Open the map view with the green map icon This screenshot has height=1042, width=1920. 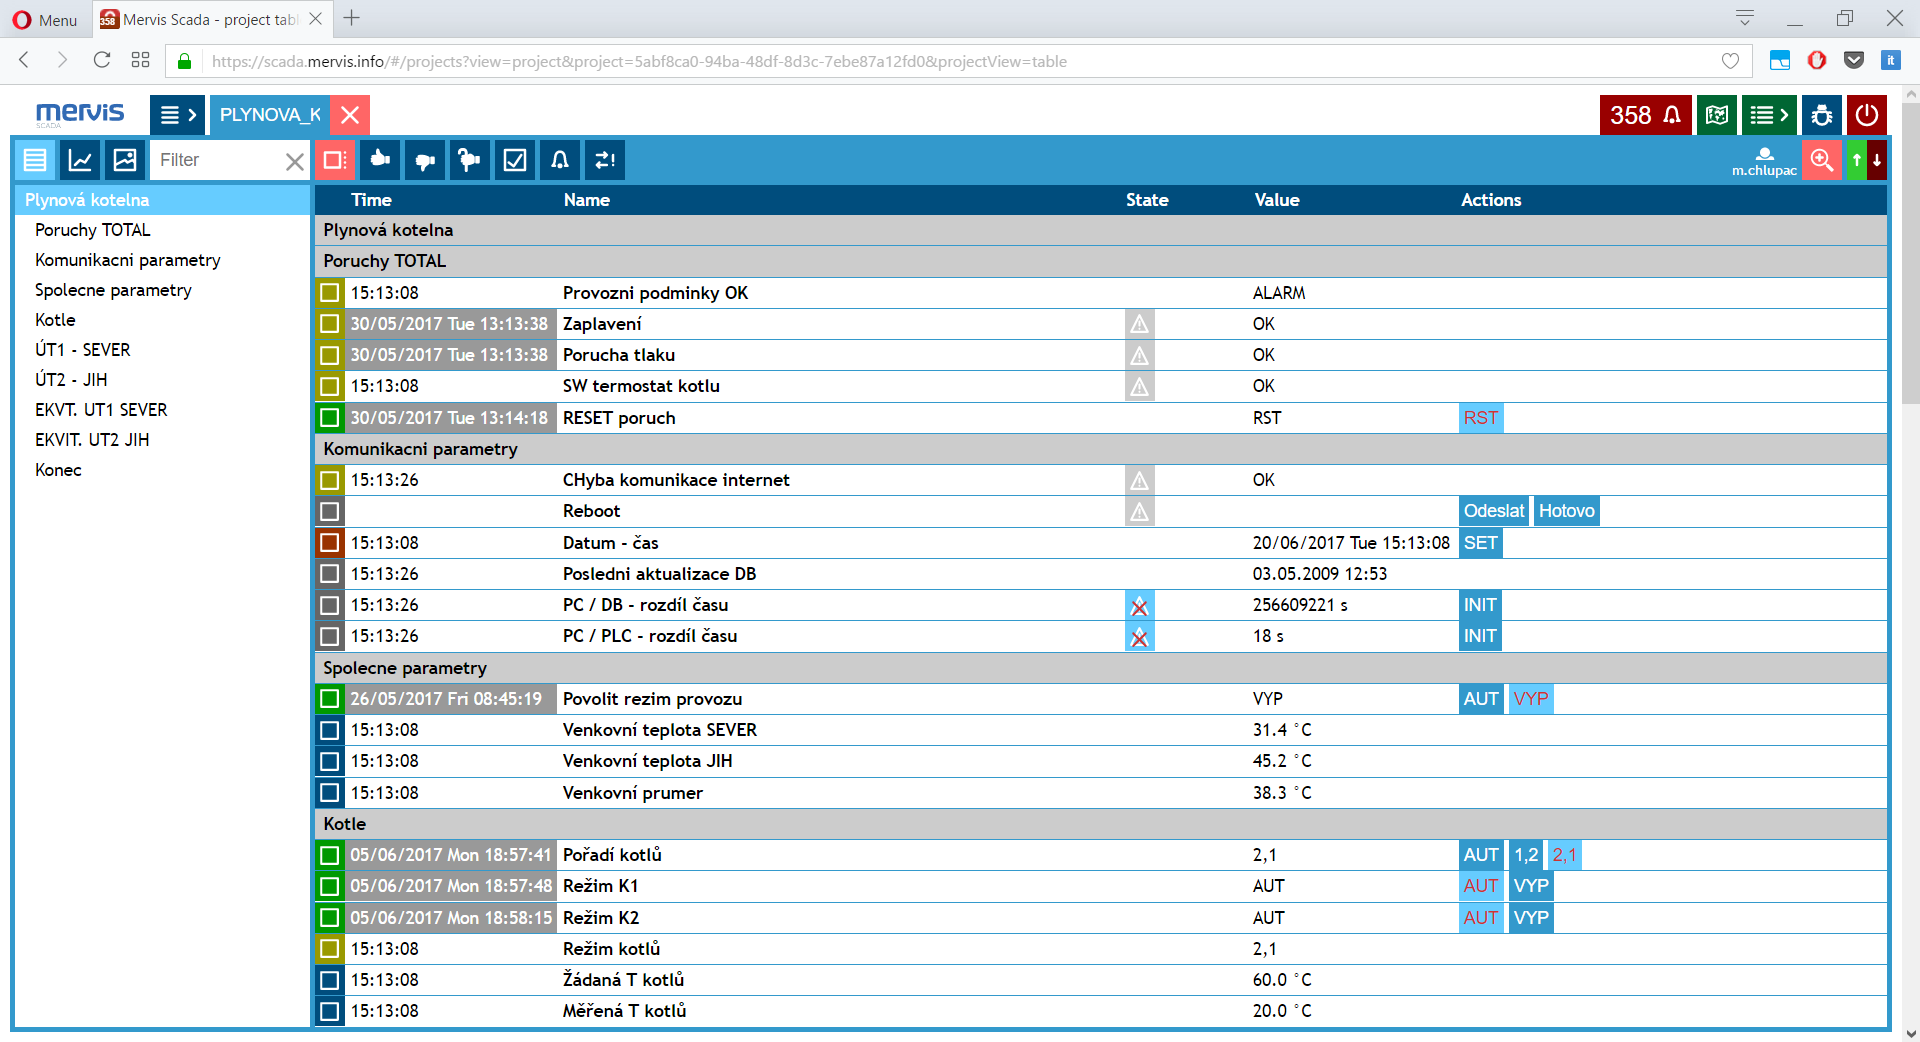point(1717,115)
